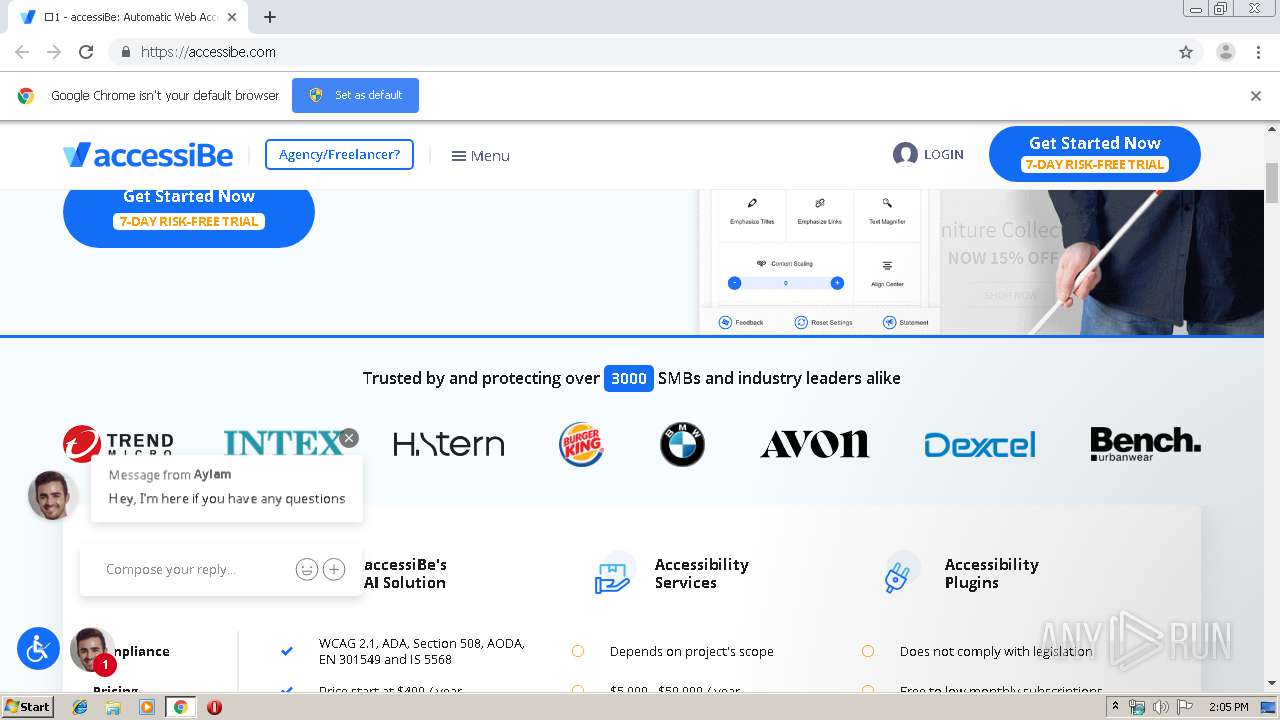Image resolution: width=1280 pixels, height=720 pixels.
Task: Open a new browser tab
Action: click(x=269, y=17)
